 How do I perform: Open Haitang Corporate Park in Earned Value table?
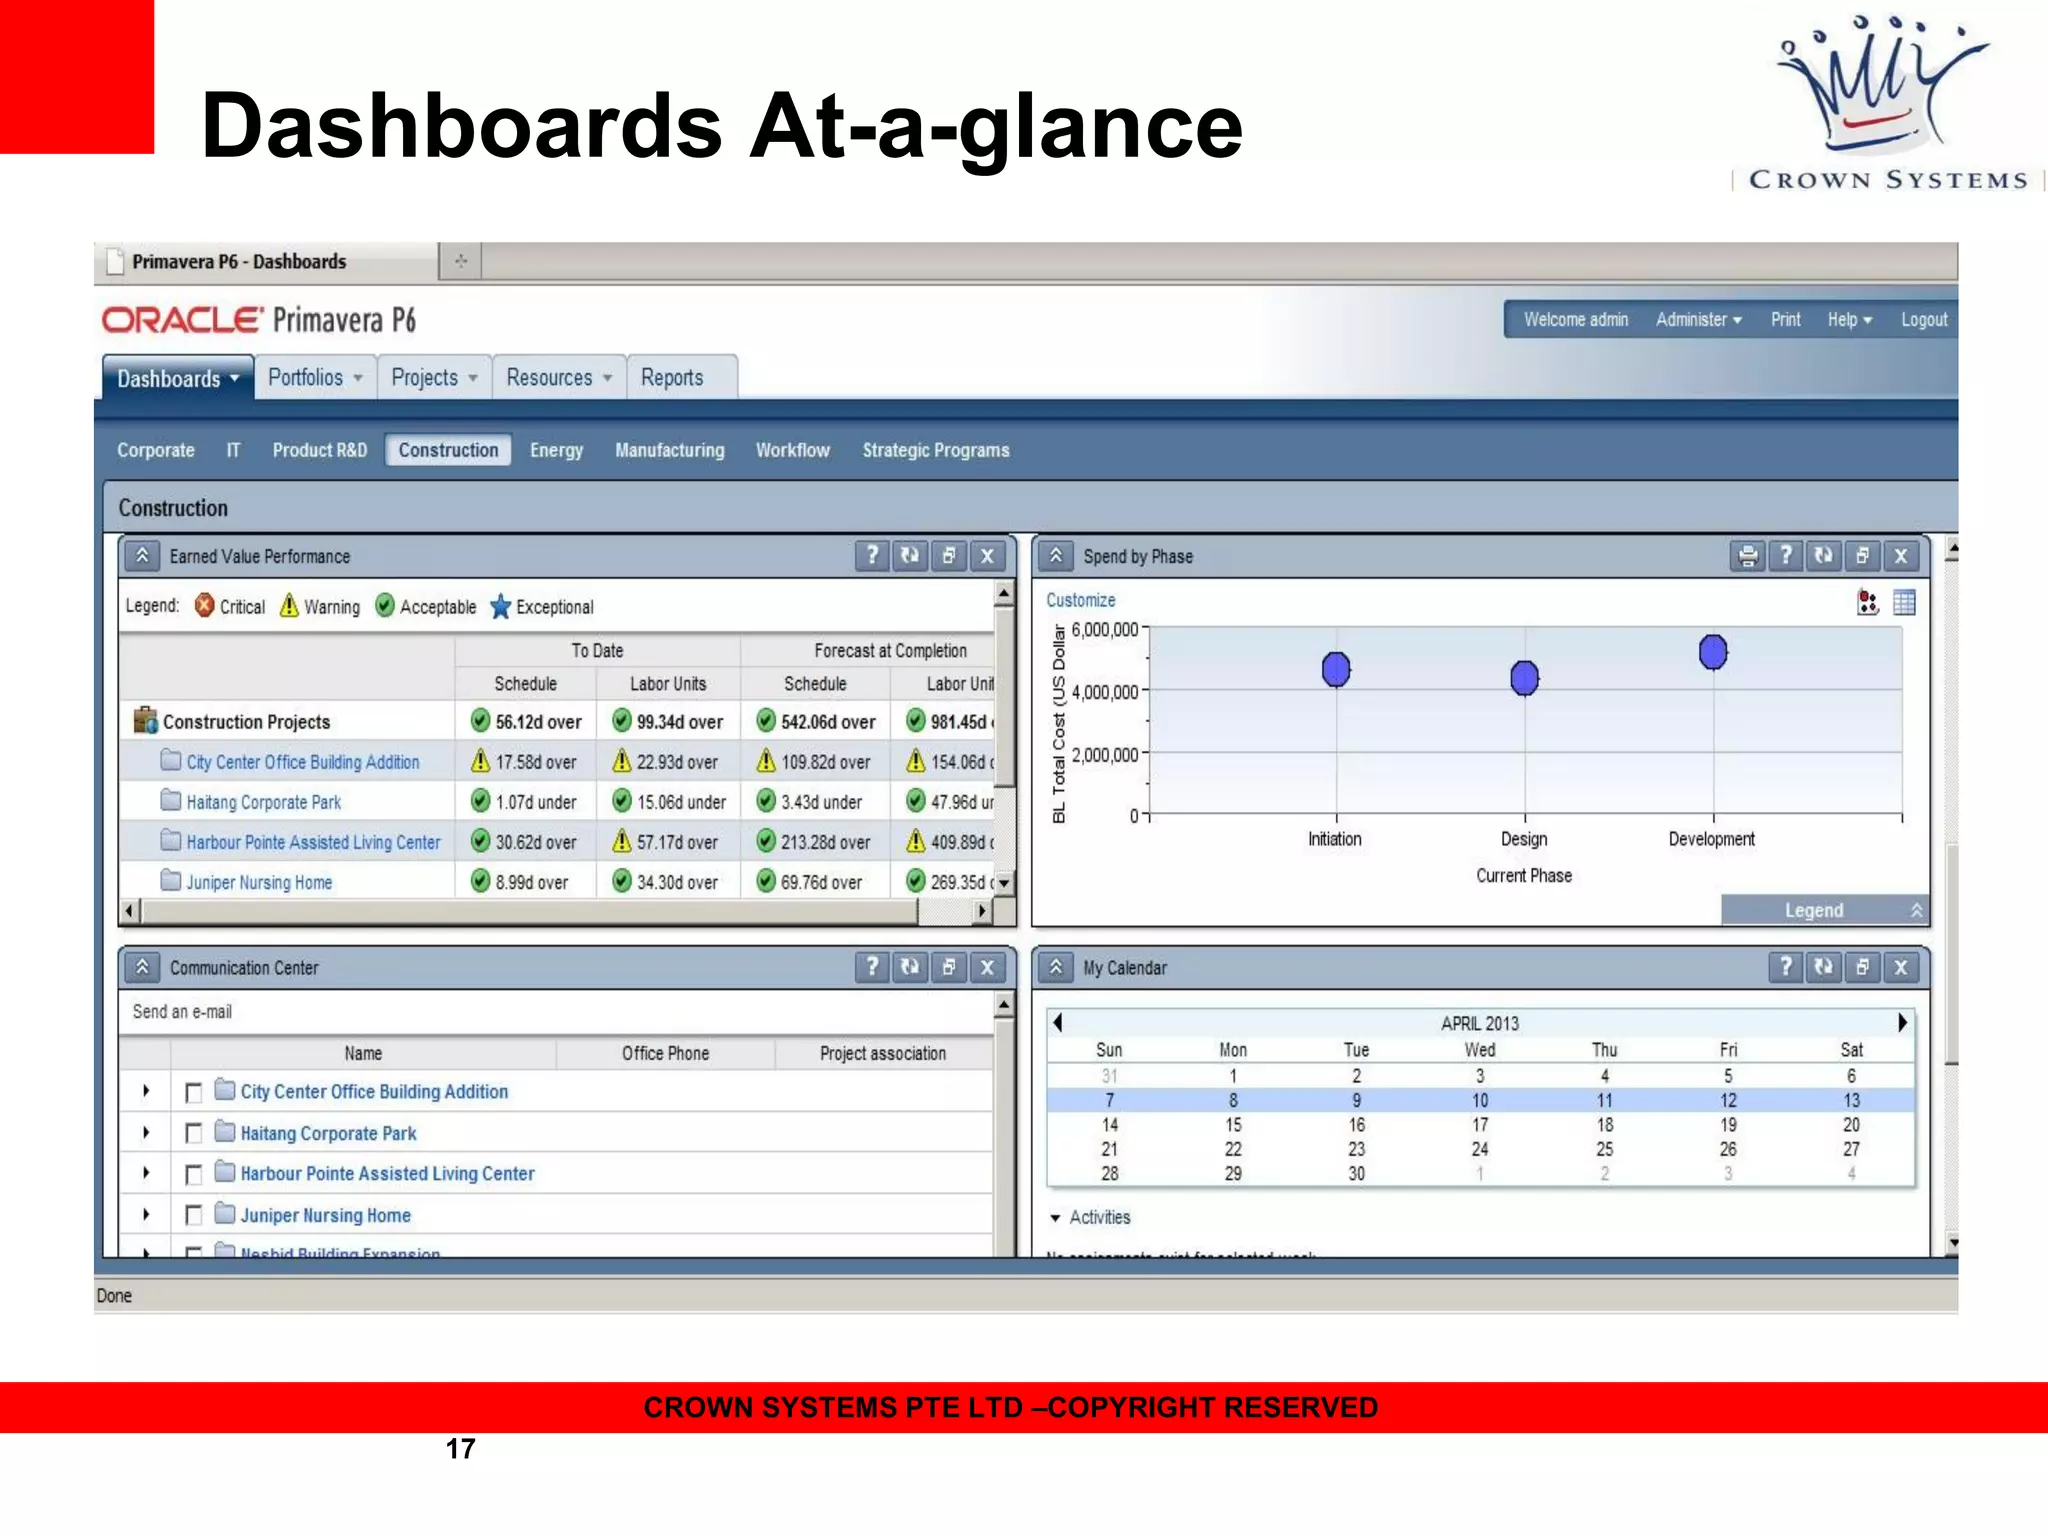263,802
